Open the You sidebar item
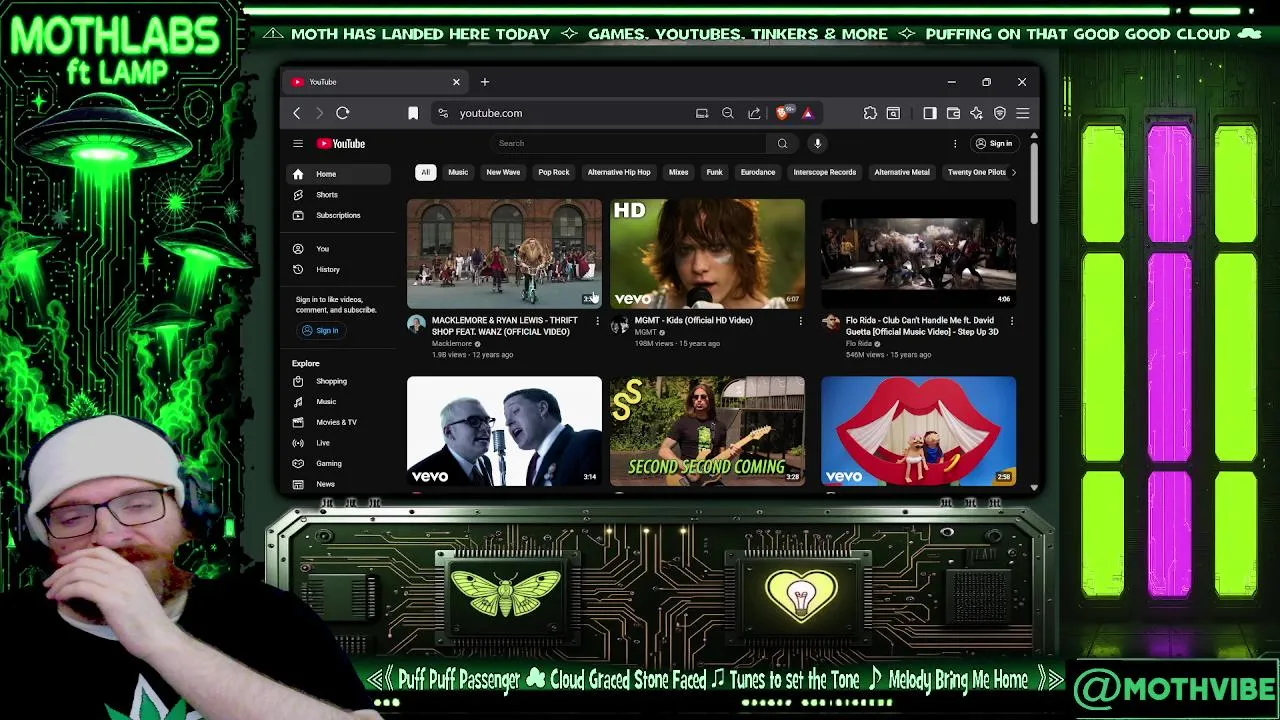This screenshot has height=720, width=1280. point(337,249)
